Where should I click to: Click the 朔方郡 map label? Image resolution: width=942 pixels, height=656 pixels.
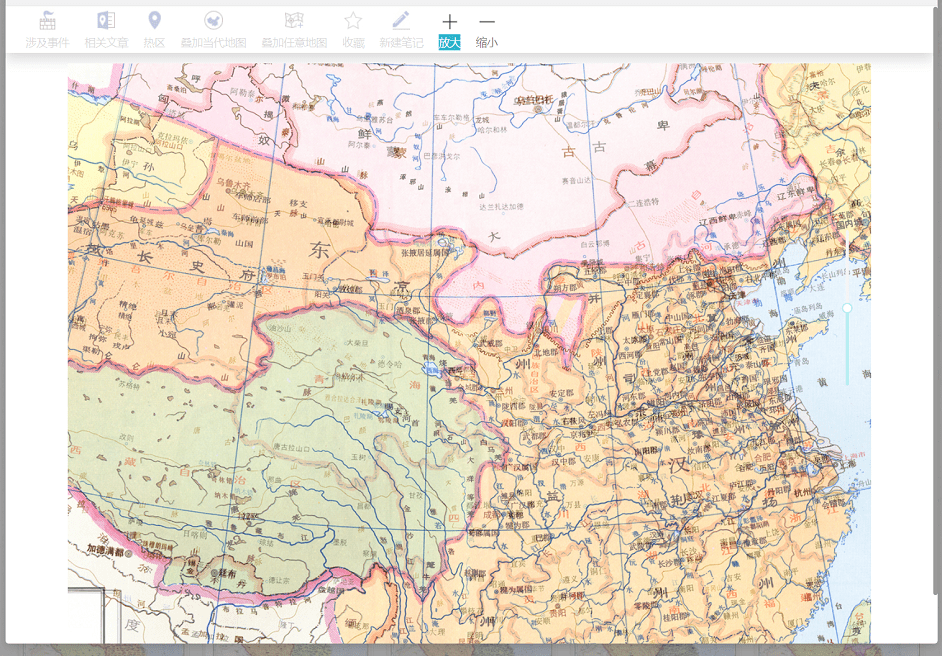tap(565, 288)
